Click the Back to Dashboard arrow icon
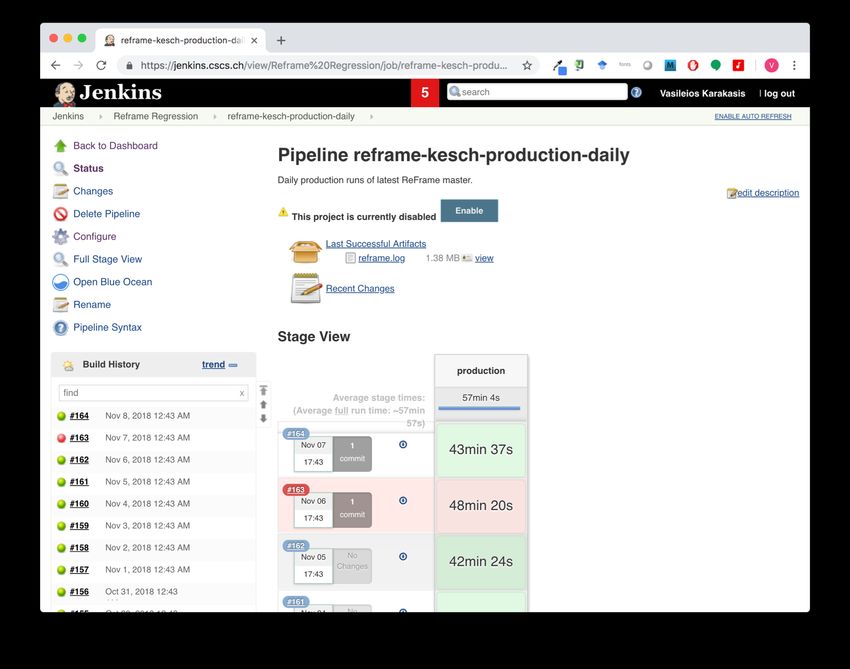 coord(60,146)
